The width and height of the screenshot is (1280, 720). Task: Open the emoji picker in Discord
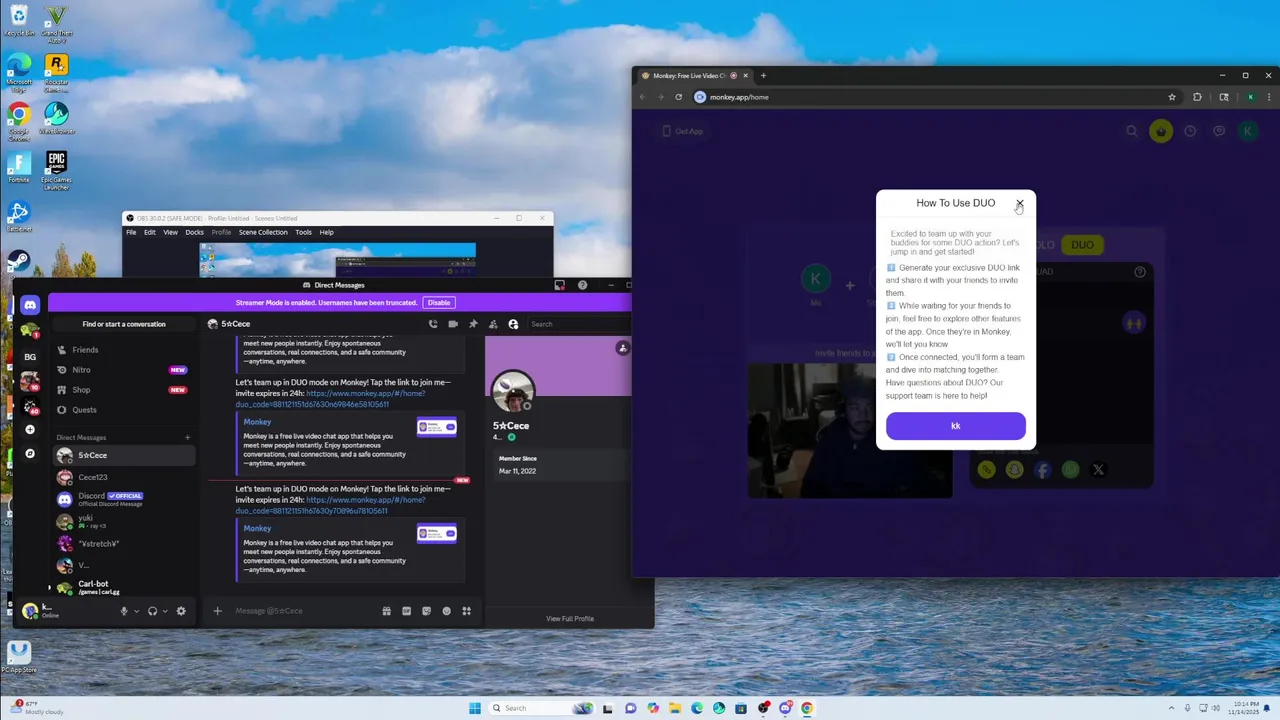click(x=446, y=611)
